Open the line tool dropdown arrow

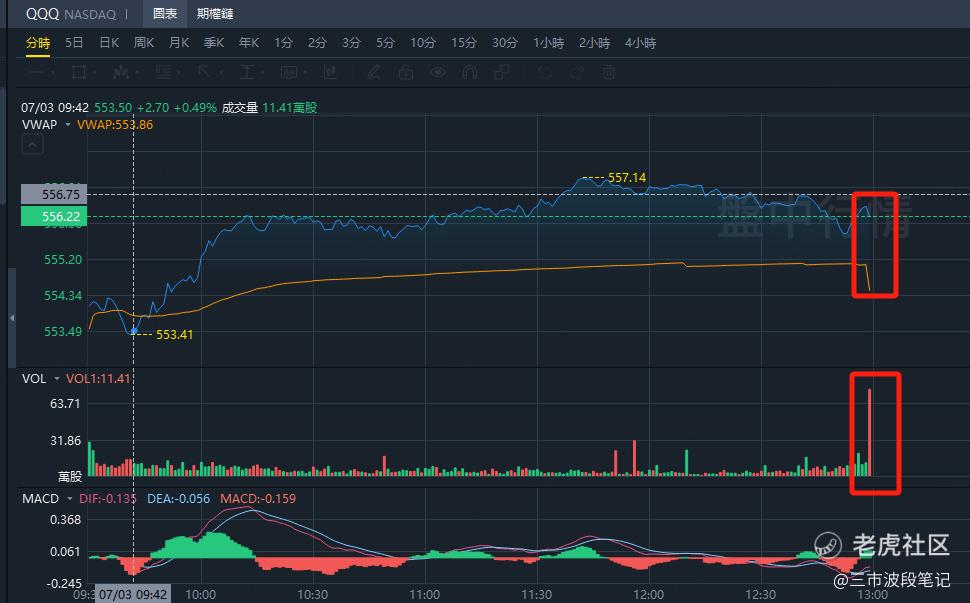coord(53,73)
